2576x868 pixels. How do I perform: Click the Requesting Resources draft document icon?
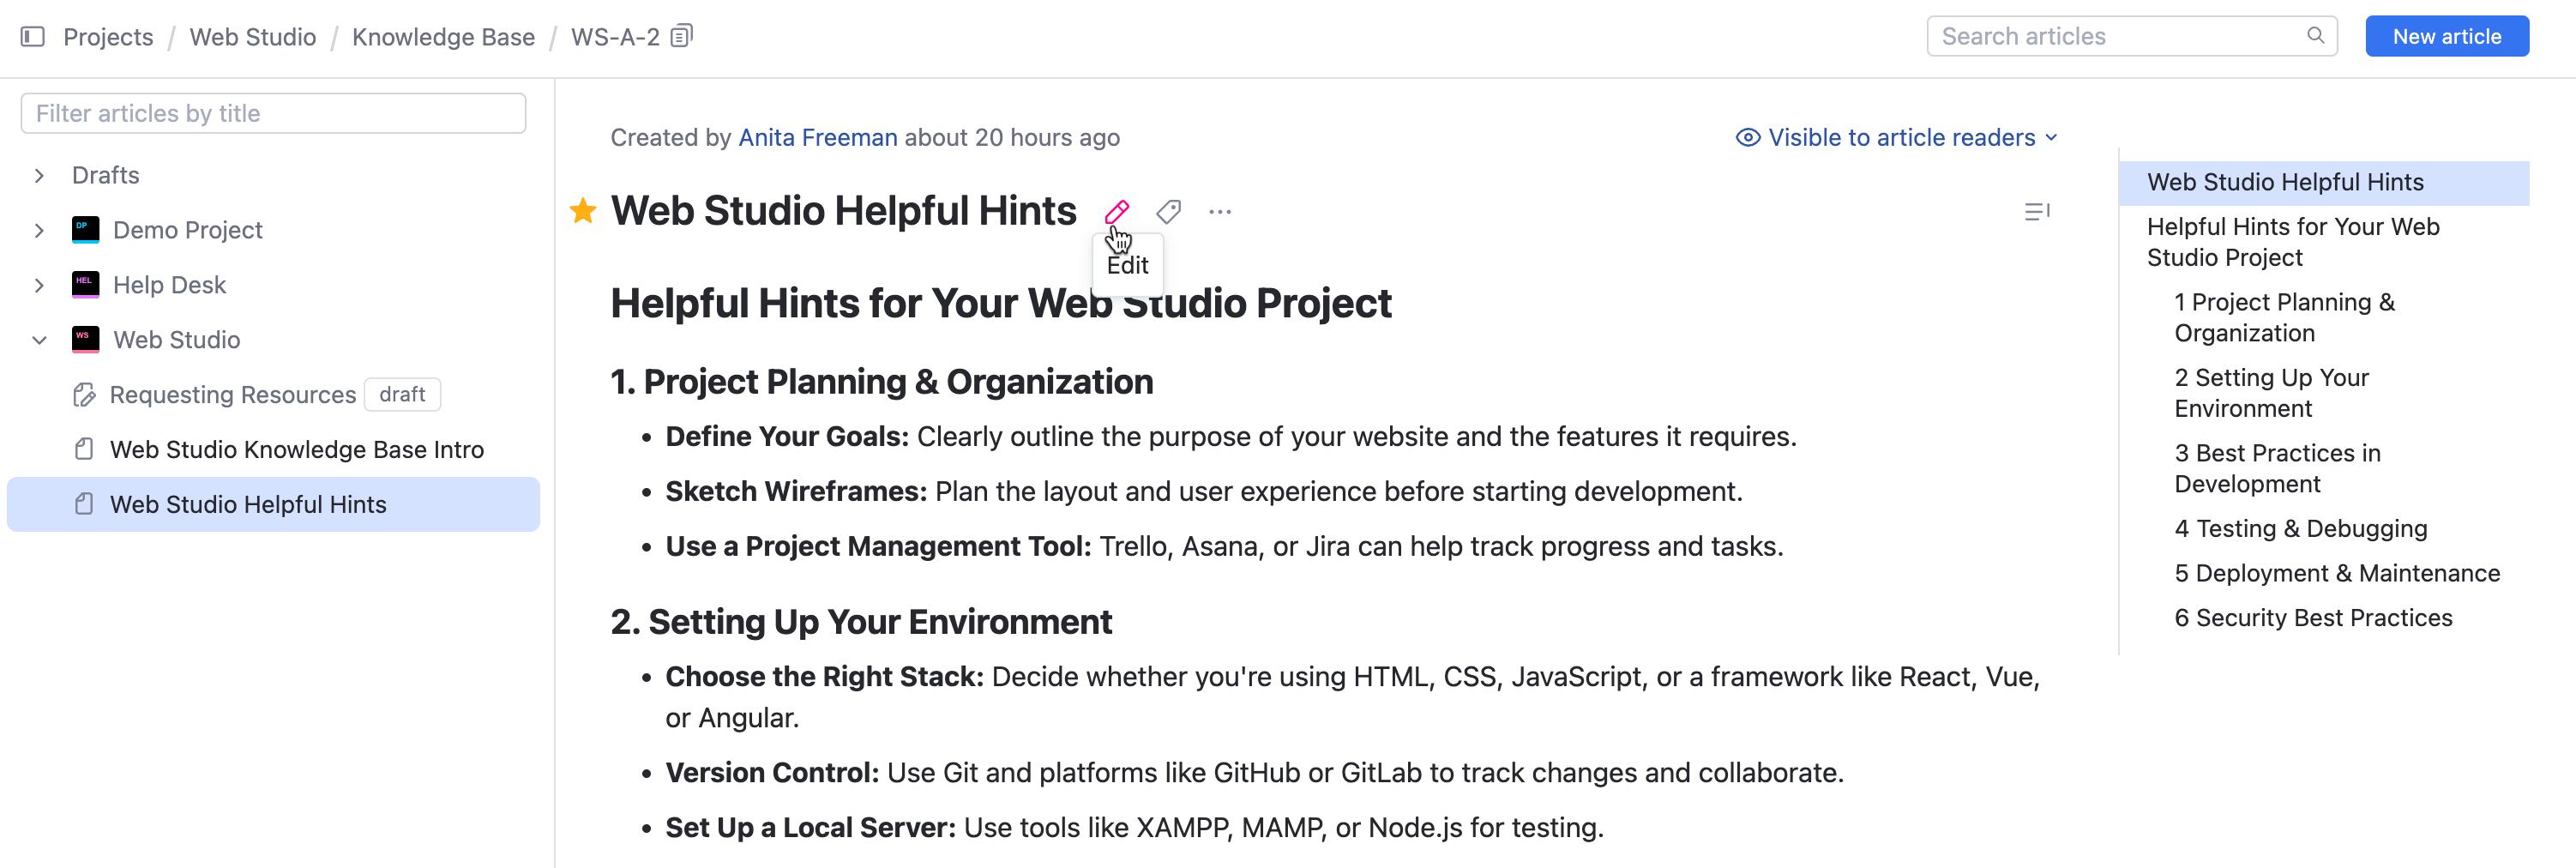point(85,395)
